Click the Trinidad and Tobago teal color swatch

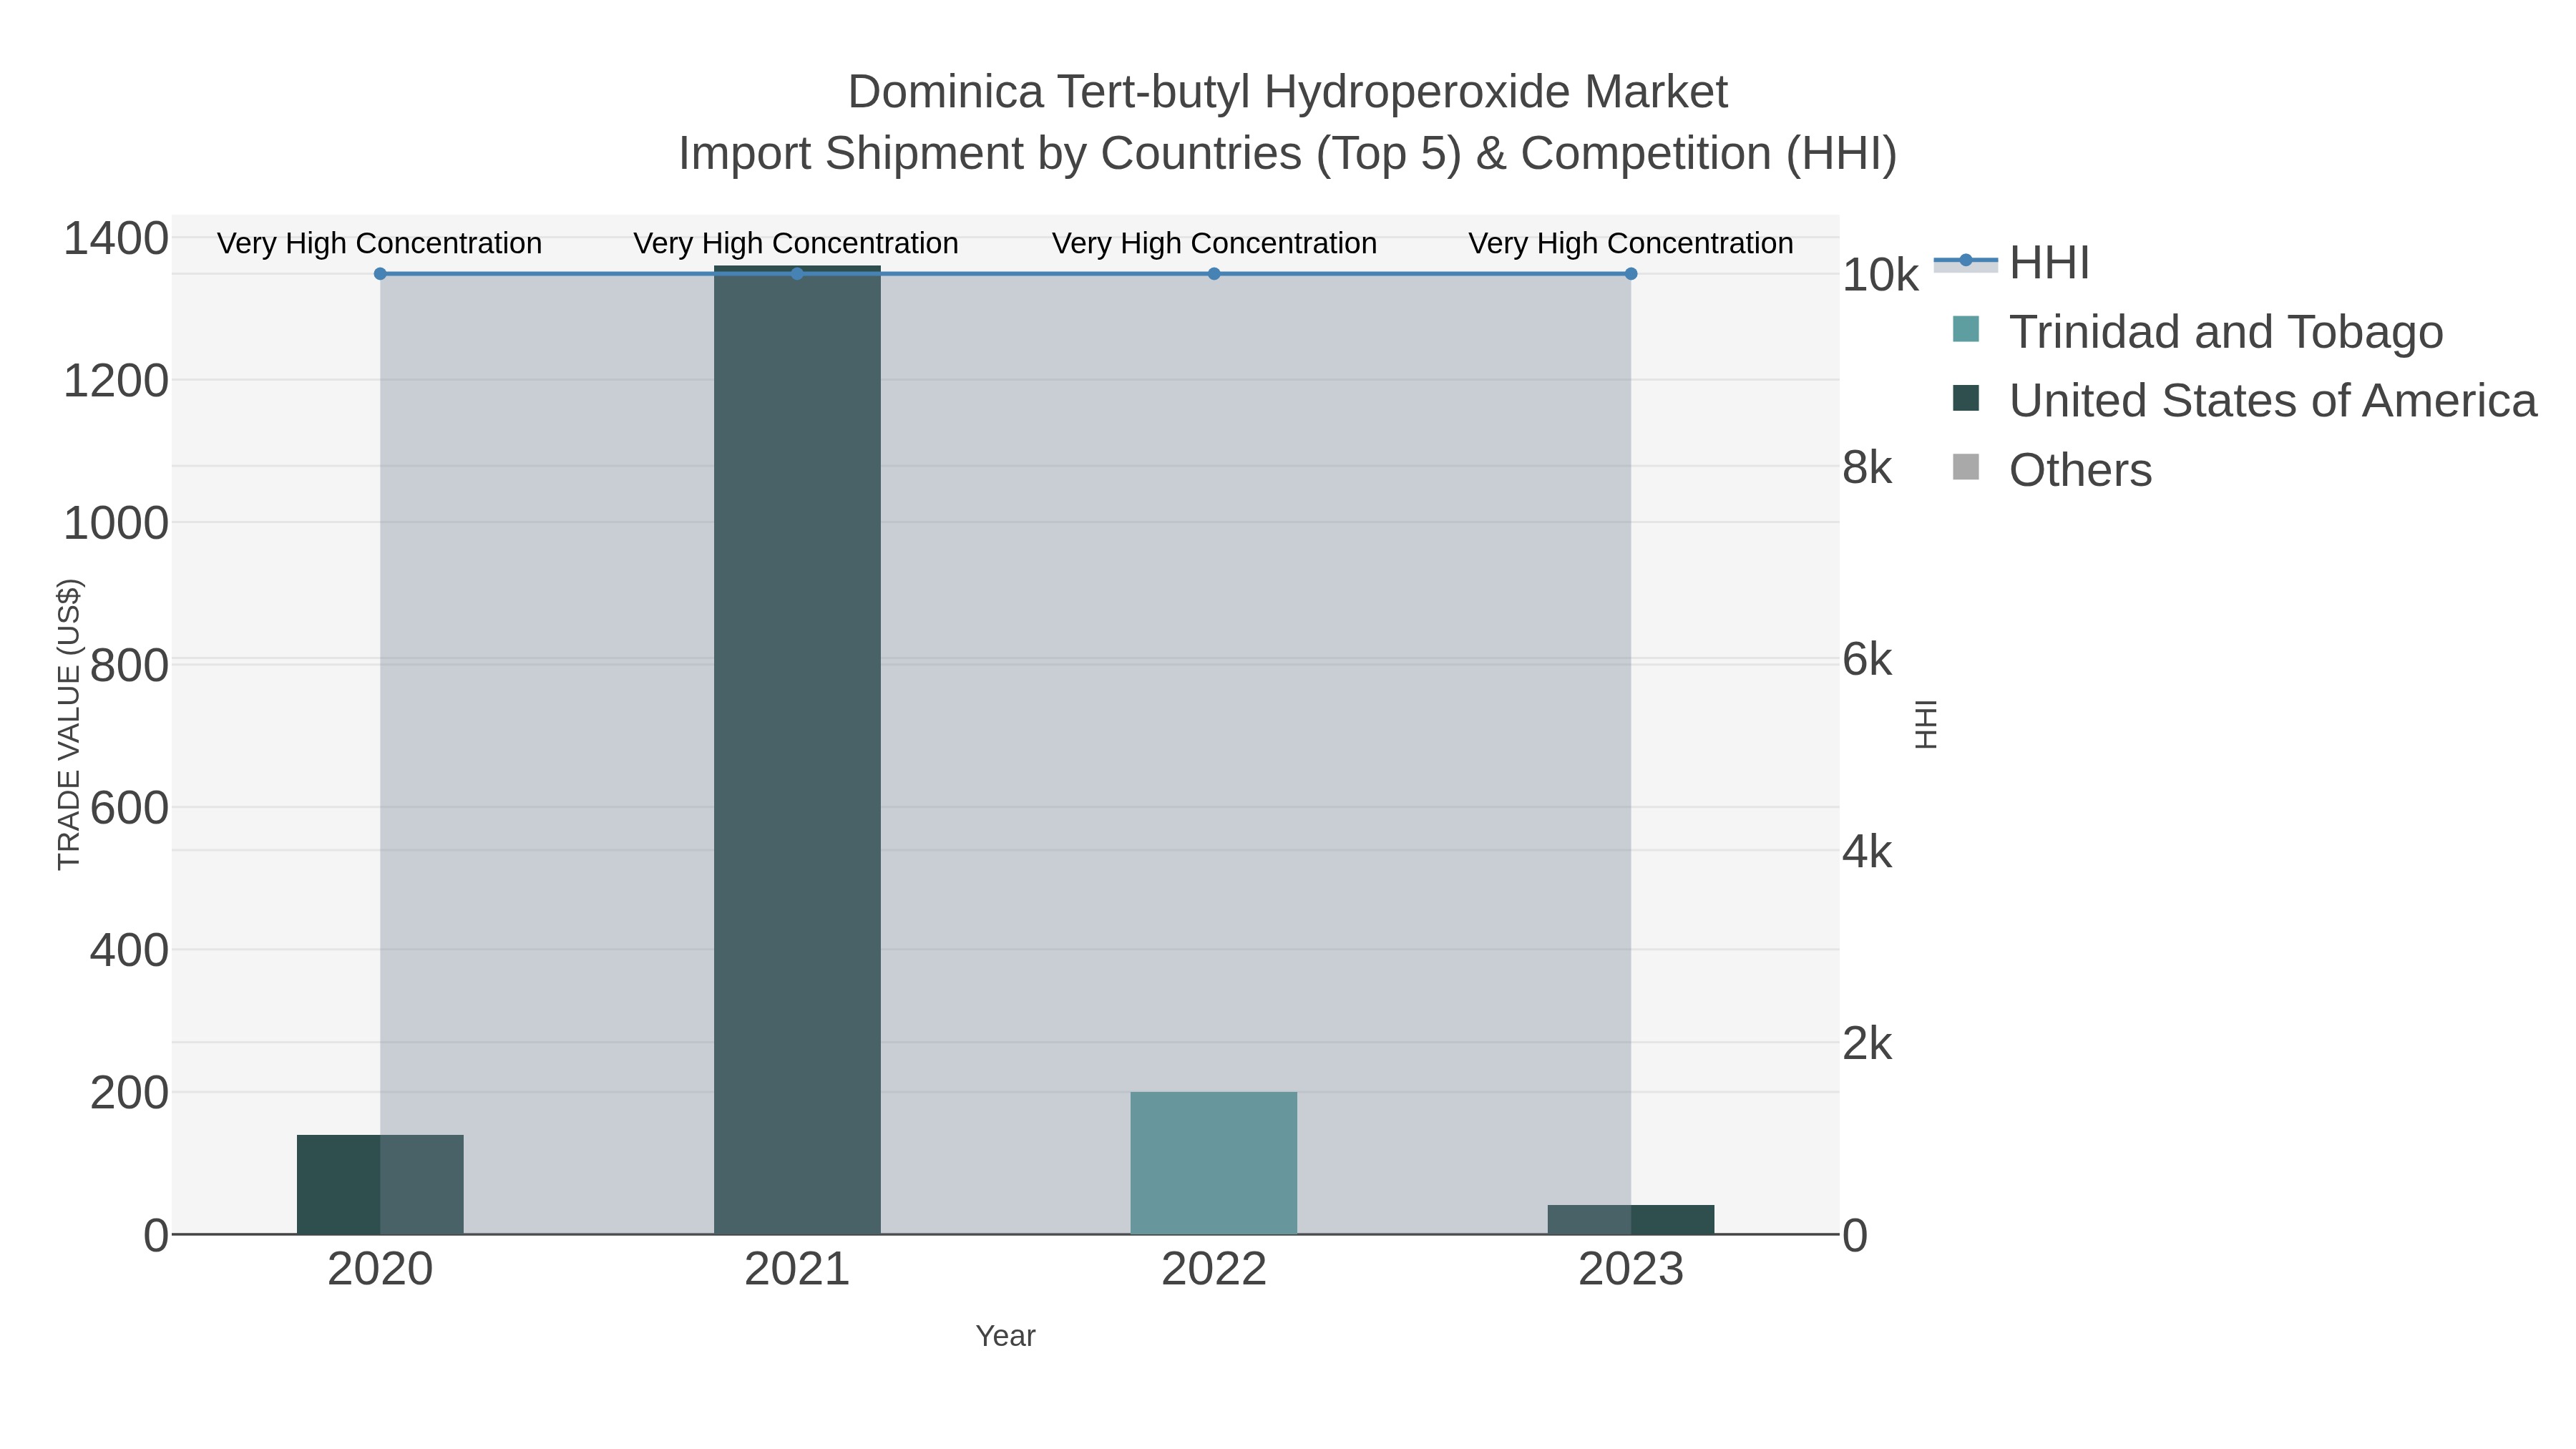coord(1965,329)
